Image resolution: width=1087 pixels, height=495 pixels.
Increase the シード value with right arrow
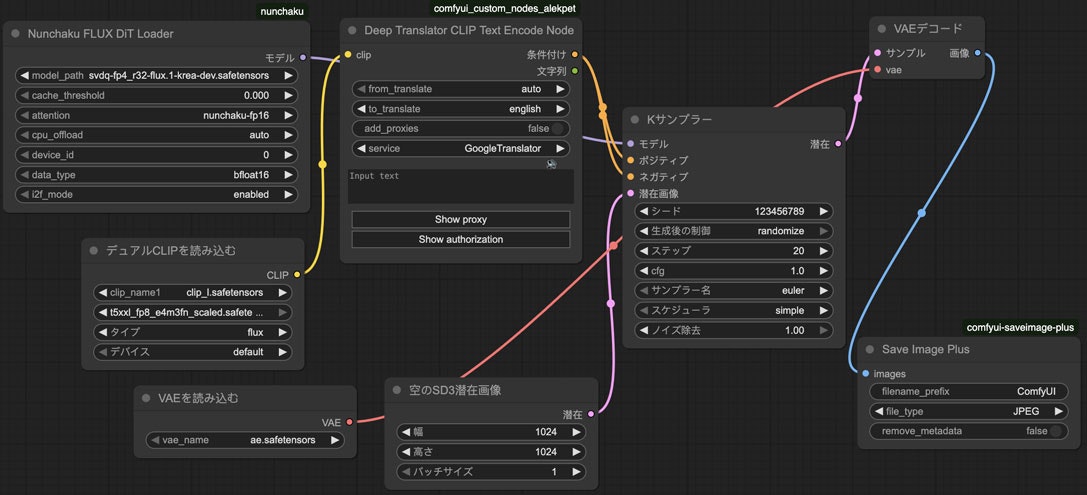[824, 211]
